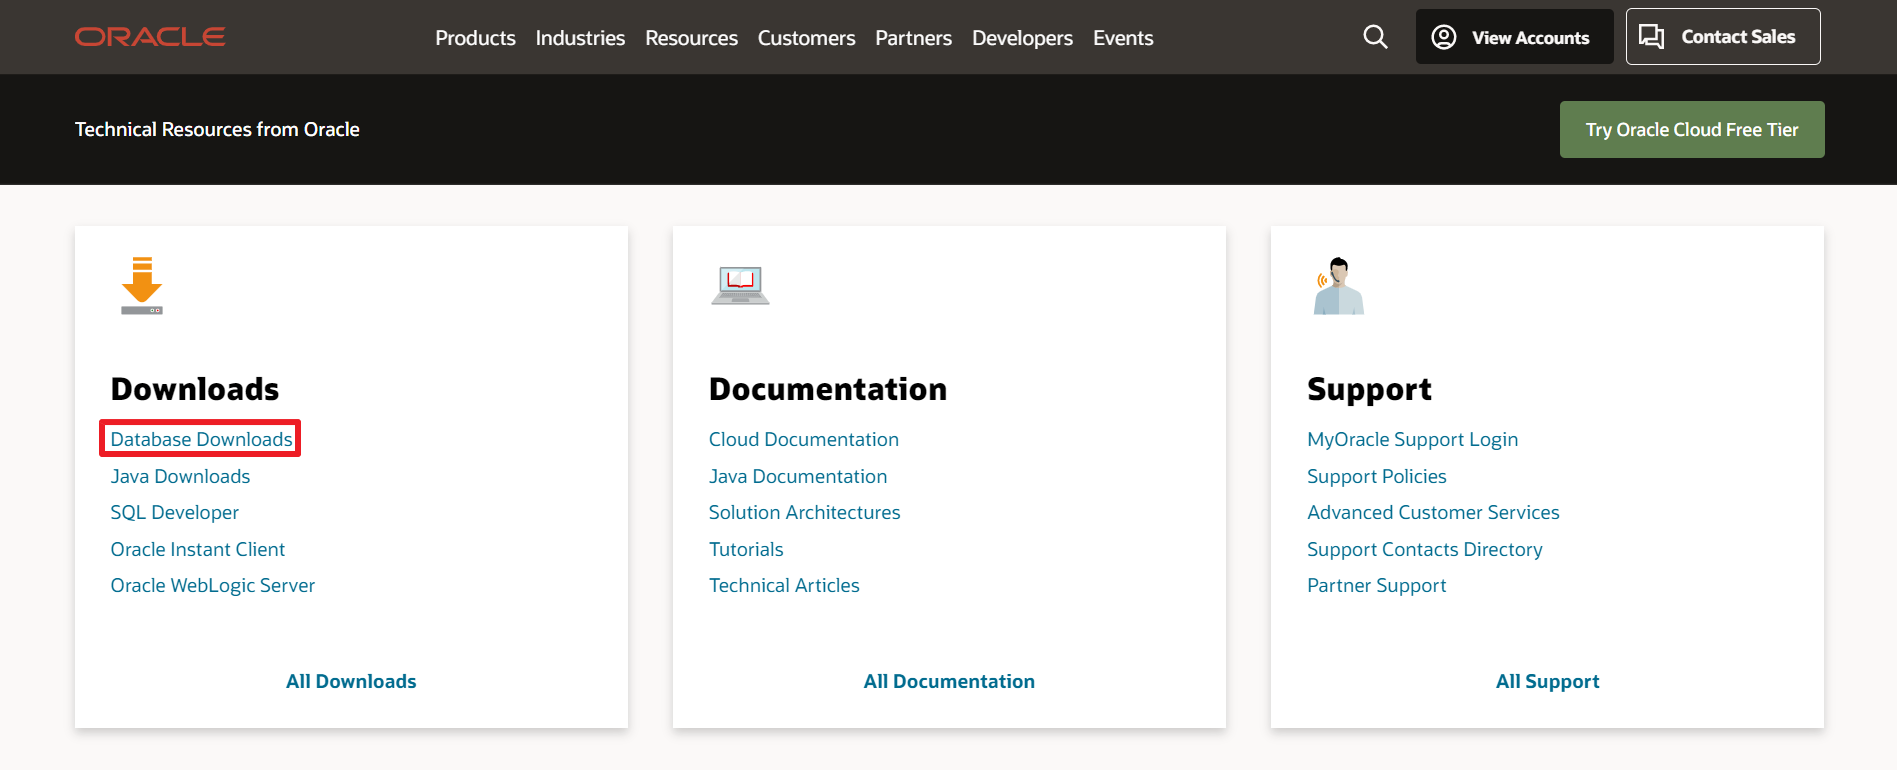This screenshot has height=770, width=1897.
Task: Open the Partners menu
Action: pyautogui.click(x=913, y=38)
